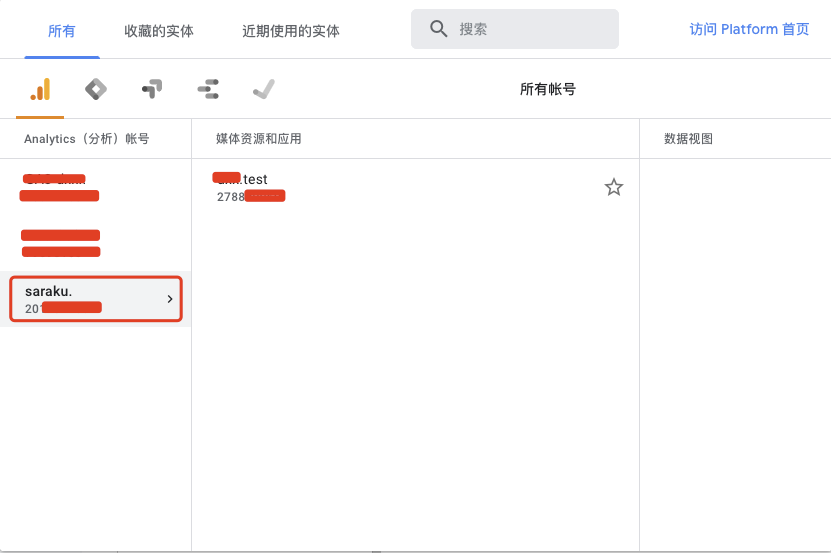
Task: Switch to the 所有 tab
Action: (x=61, y=31)
